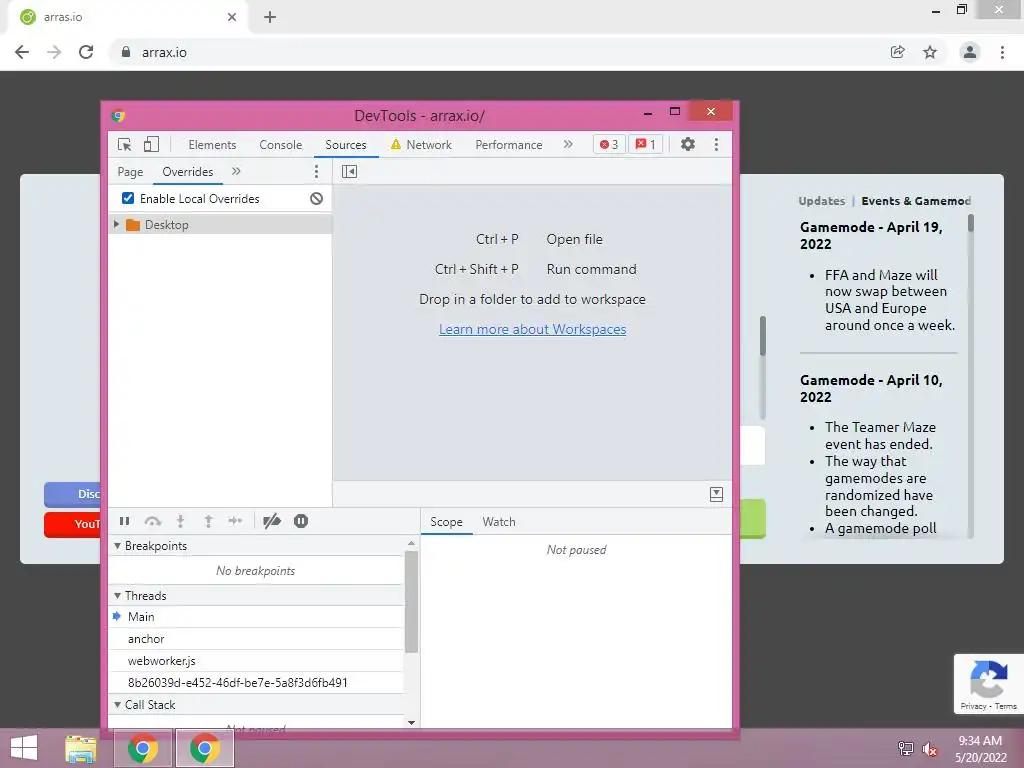Toggle pause on exceptions icon

[x=300, y=521]
